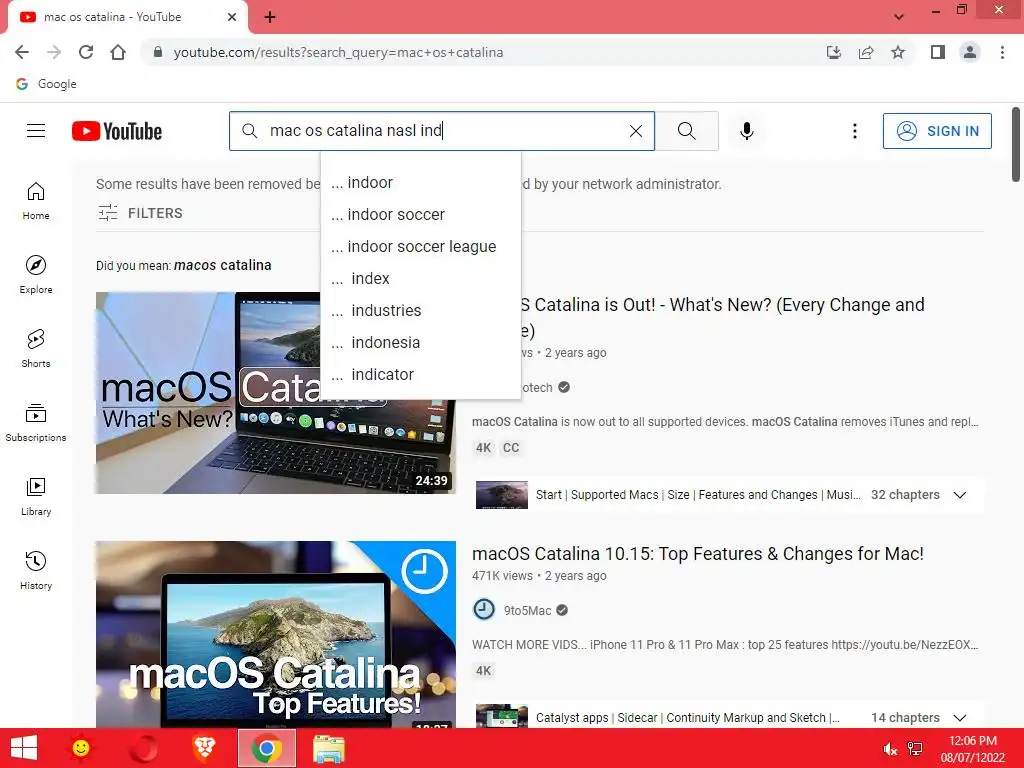Choose the 'indicator' suggestion

[x=421, y=374]
